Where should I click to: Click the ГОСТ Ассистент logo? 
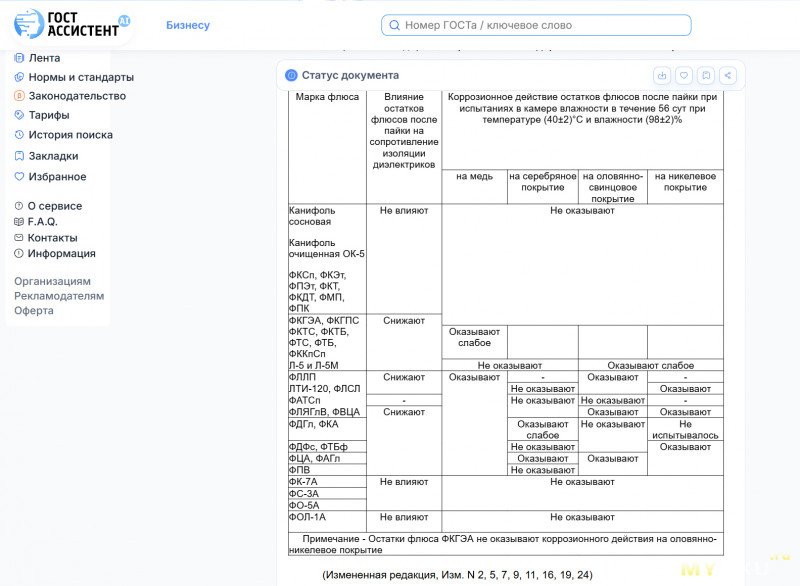72,24
